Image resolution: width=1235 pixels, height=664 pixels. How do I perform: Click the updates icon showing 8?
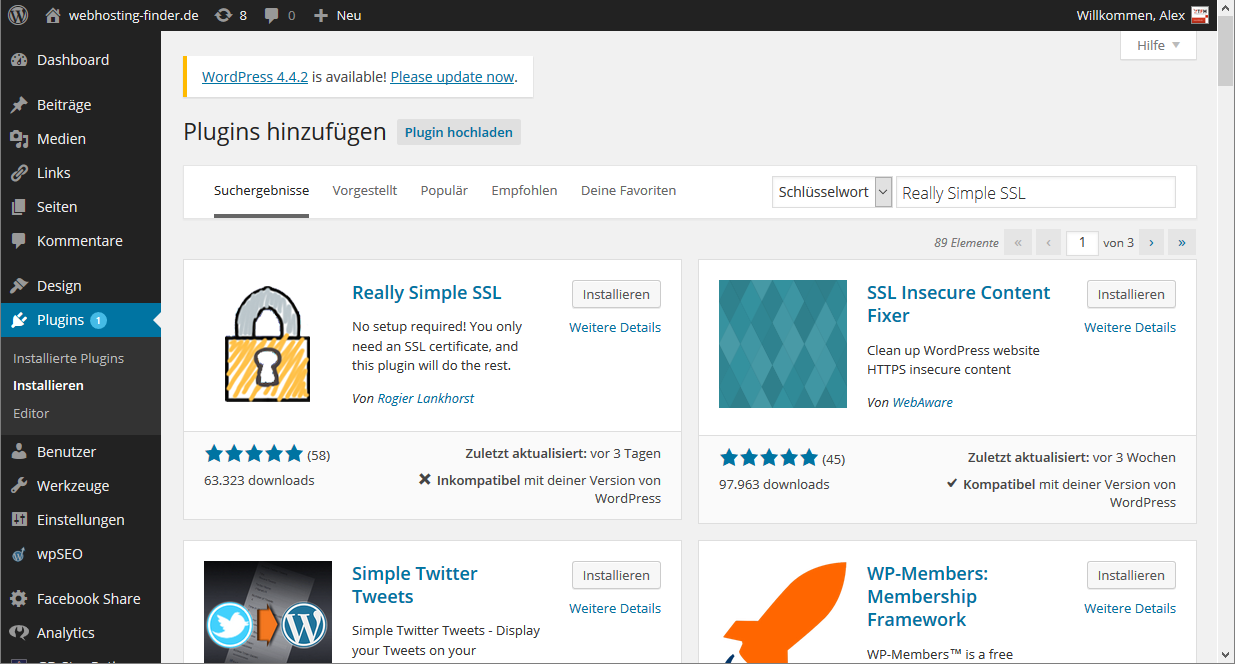[223, 15]
